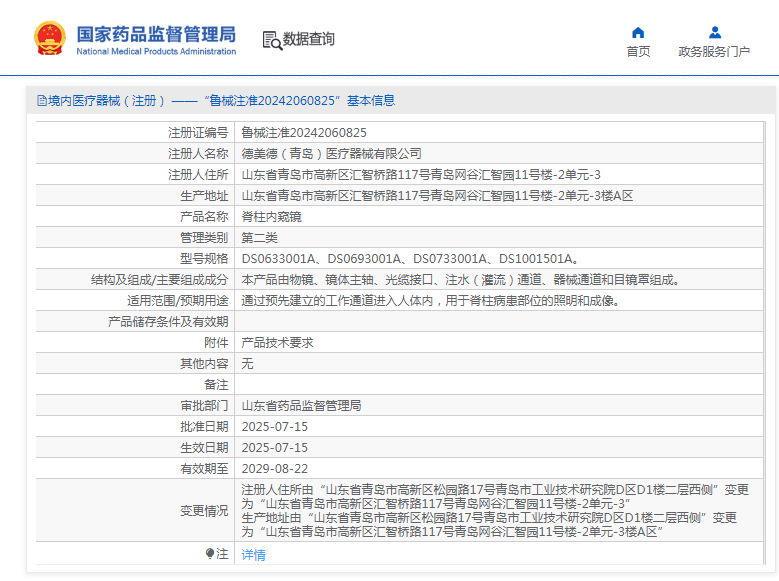Click the 首页 home icon
Screen dimensions: 779x581
638,33
